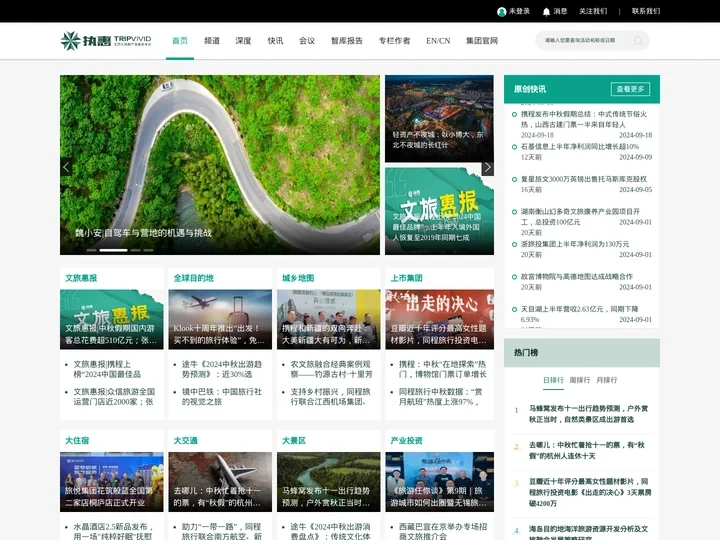Open the 专栏作者 menu item
Image resolution: width=720 pixels, height=540 pixels.
click(x=394, y=41)
